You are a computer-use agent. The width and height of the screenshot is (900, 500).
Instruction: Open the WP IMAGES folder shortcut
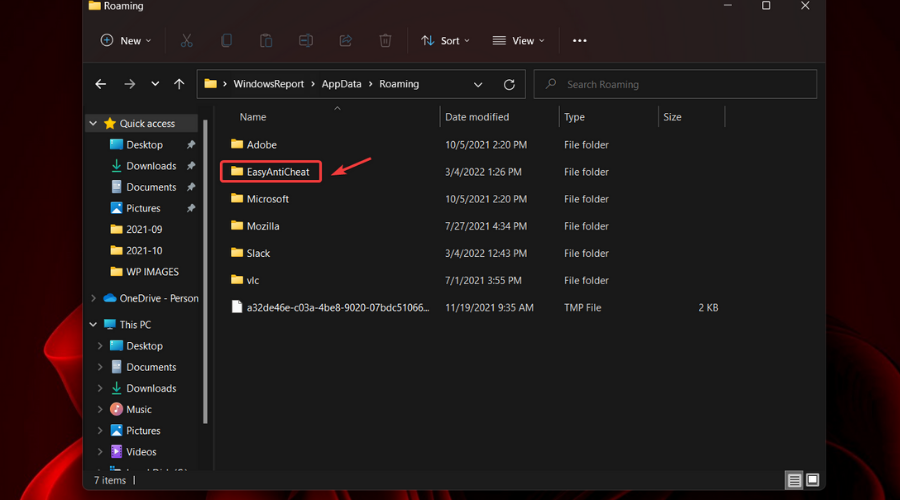click(144, 272)
